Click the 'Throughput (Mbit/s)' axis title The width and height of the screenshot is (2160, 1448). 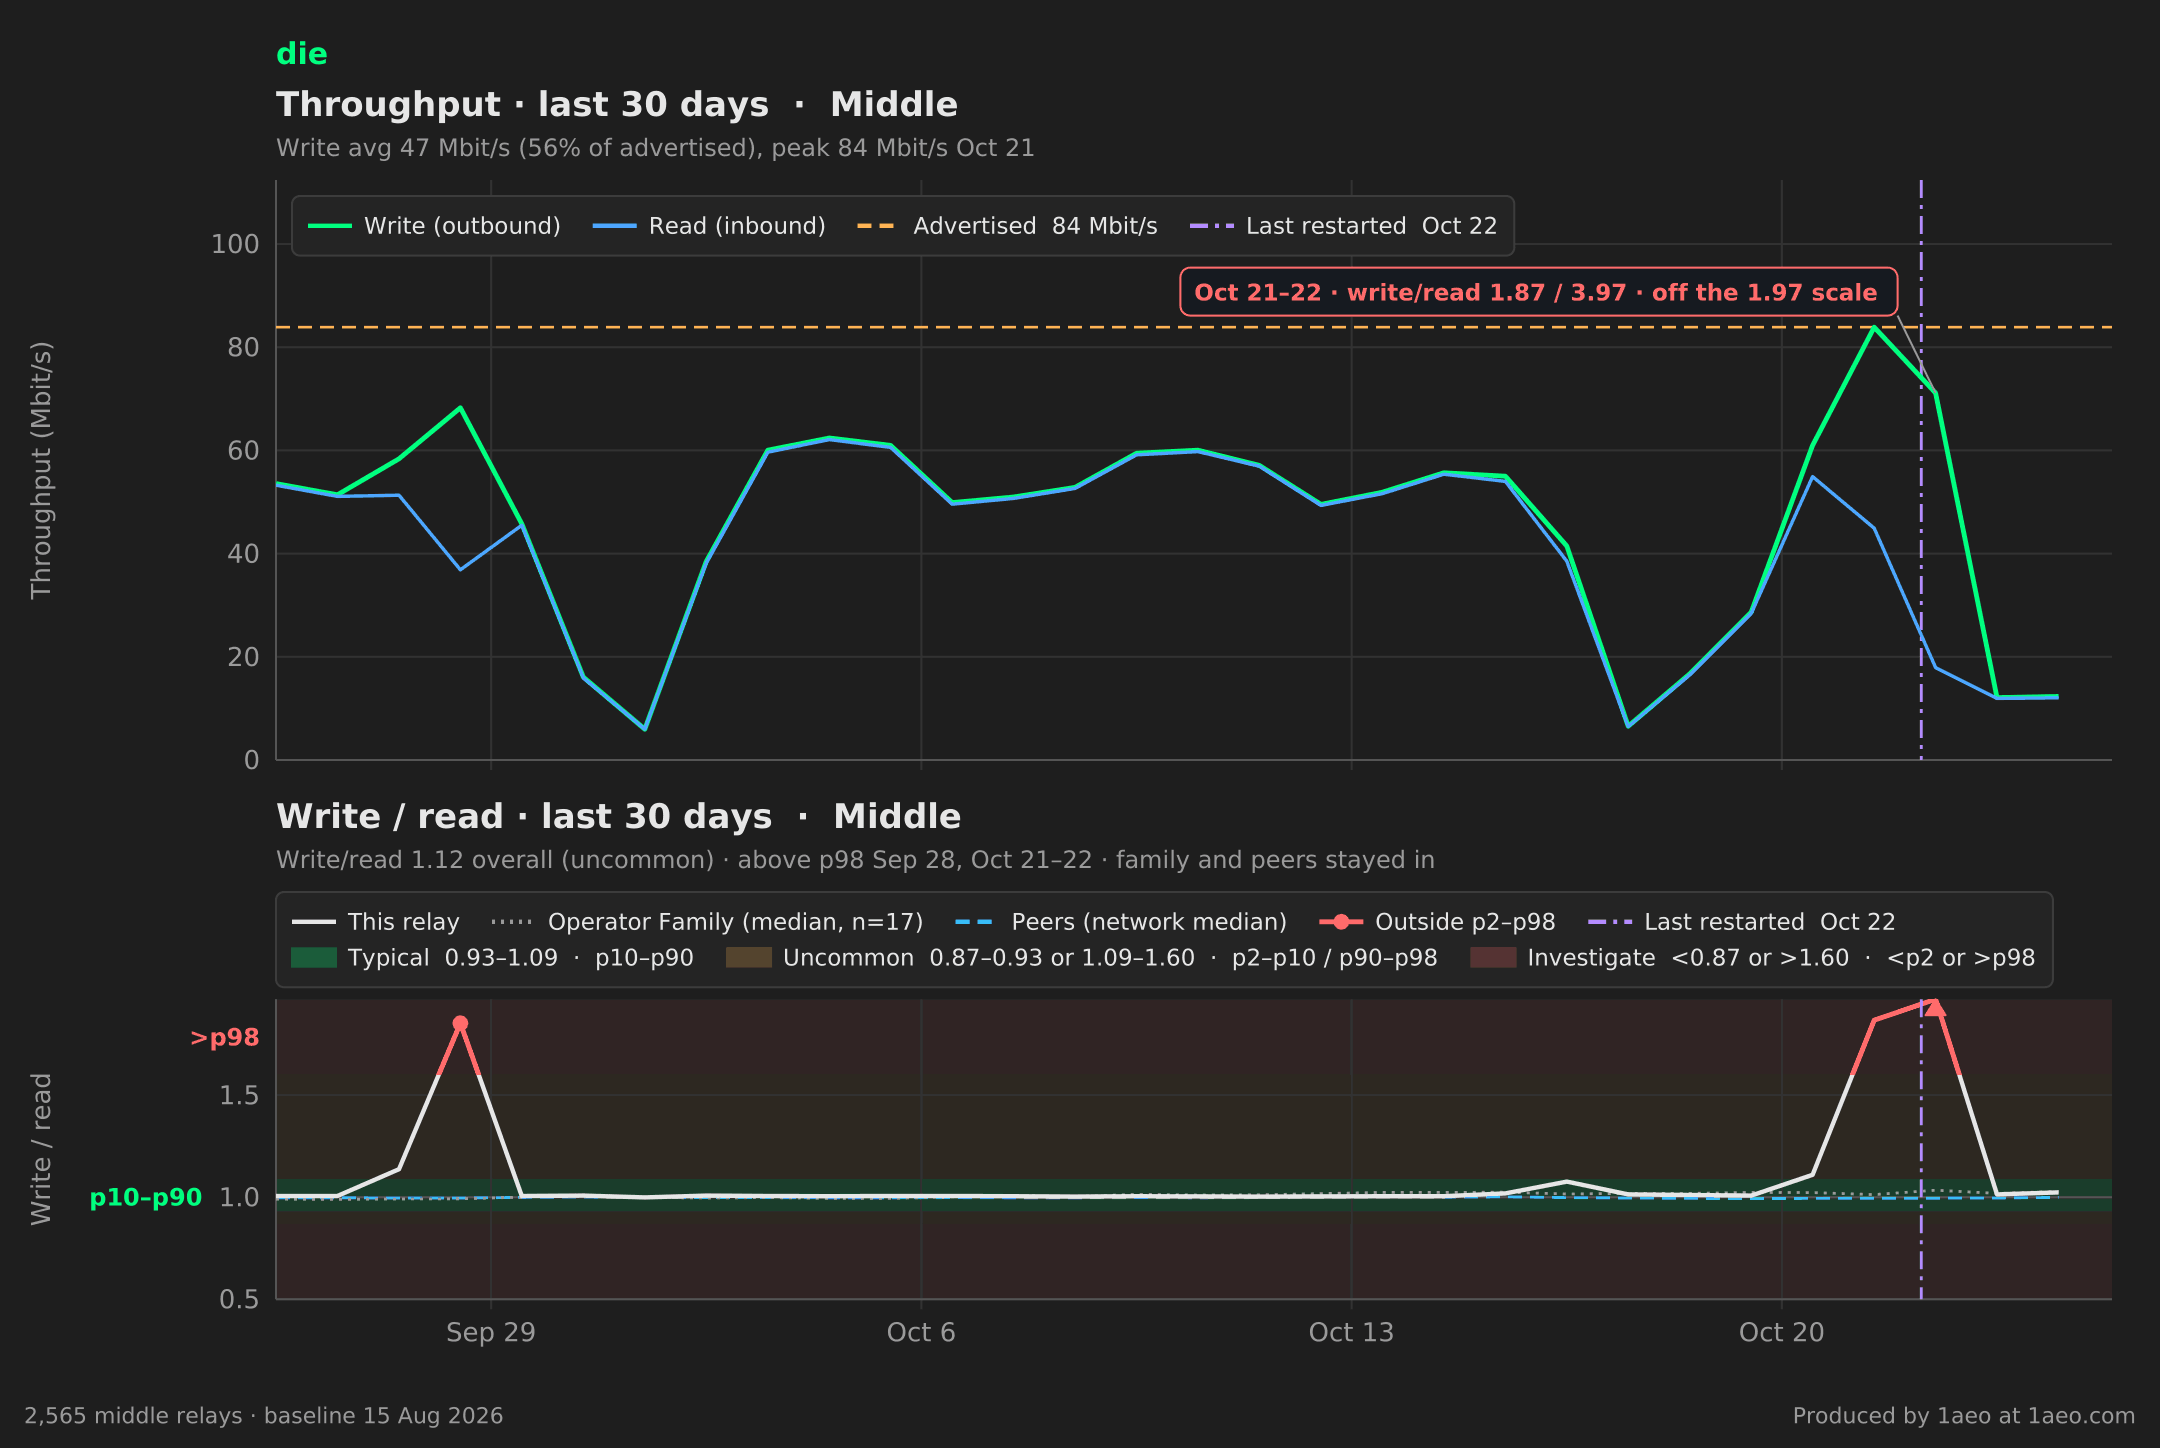tap(41, 470)
